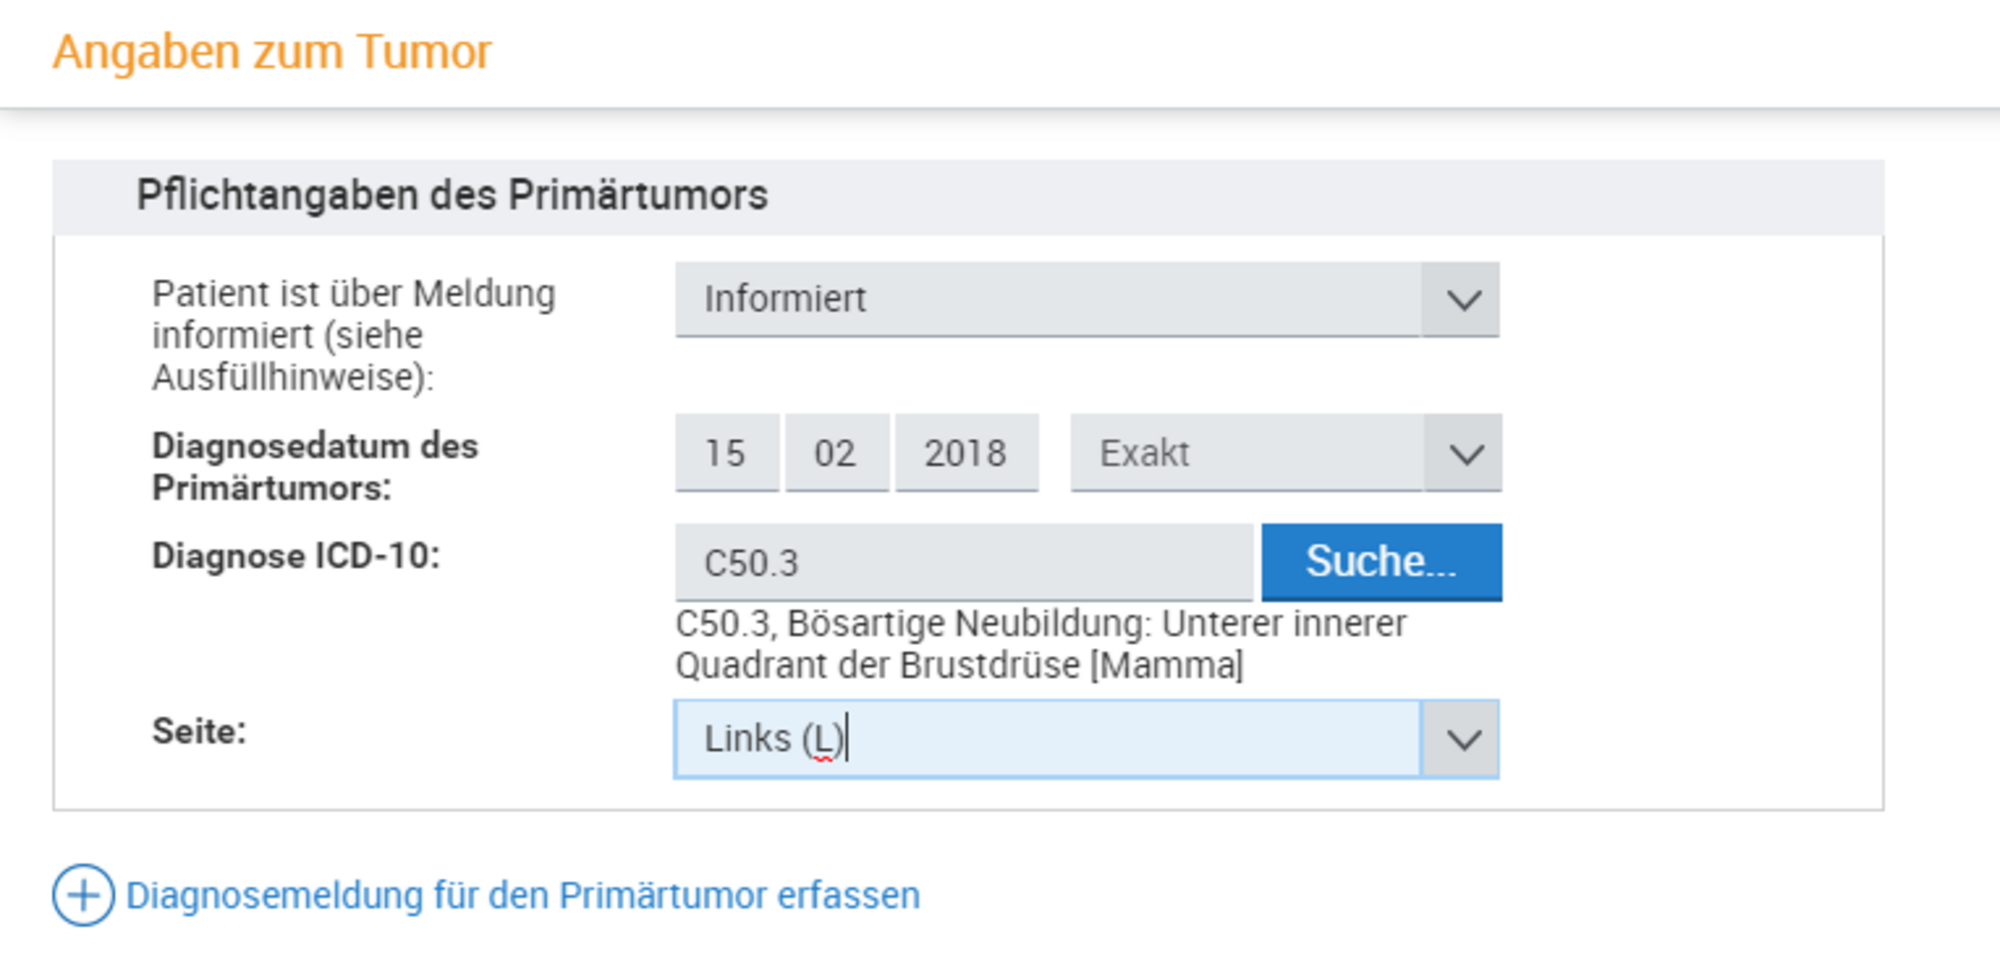Image resolution: width=2000 pixels, height=958 pixels.
Task: Click the Diagnose ICD-10 label
Action: pos(296,556)
